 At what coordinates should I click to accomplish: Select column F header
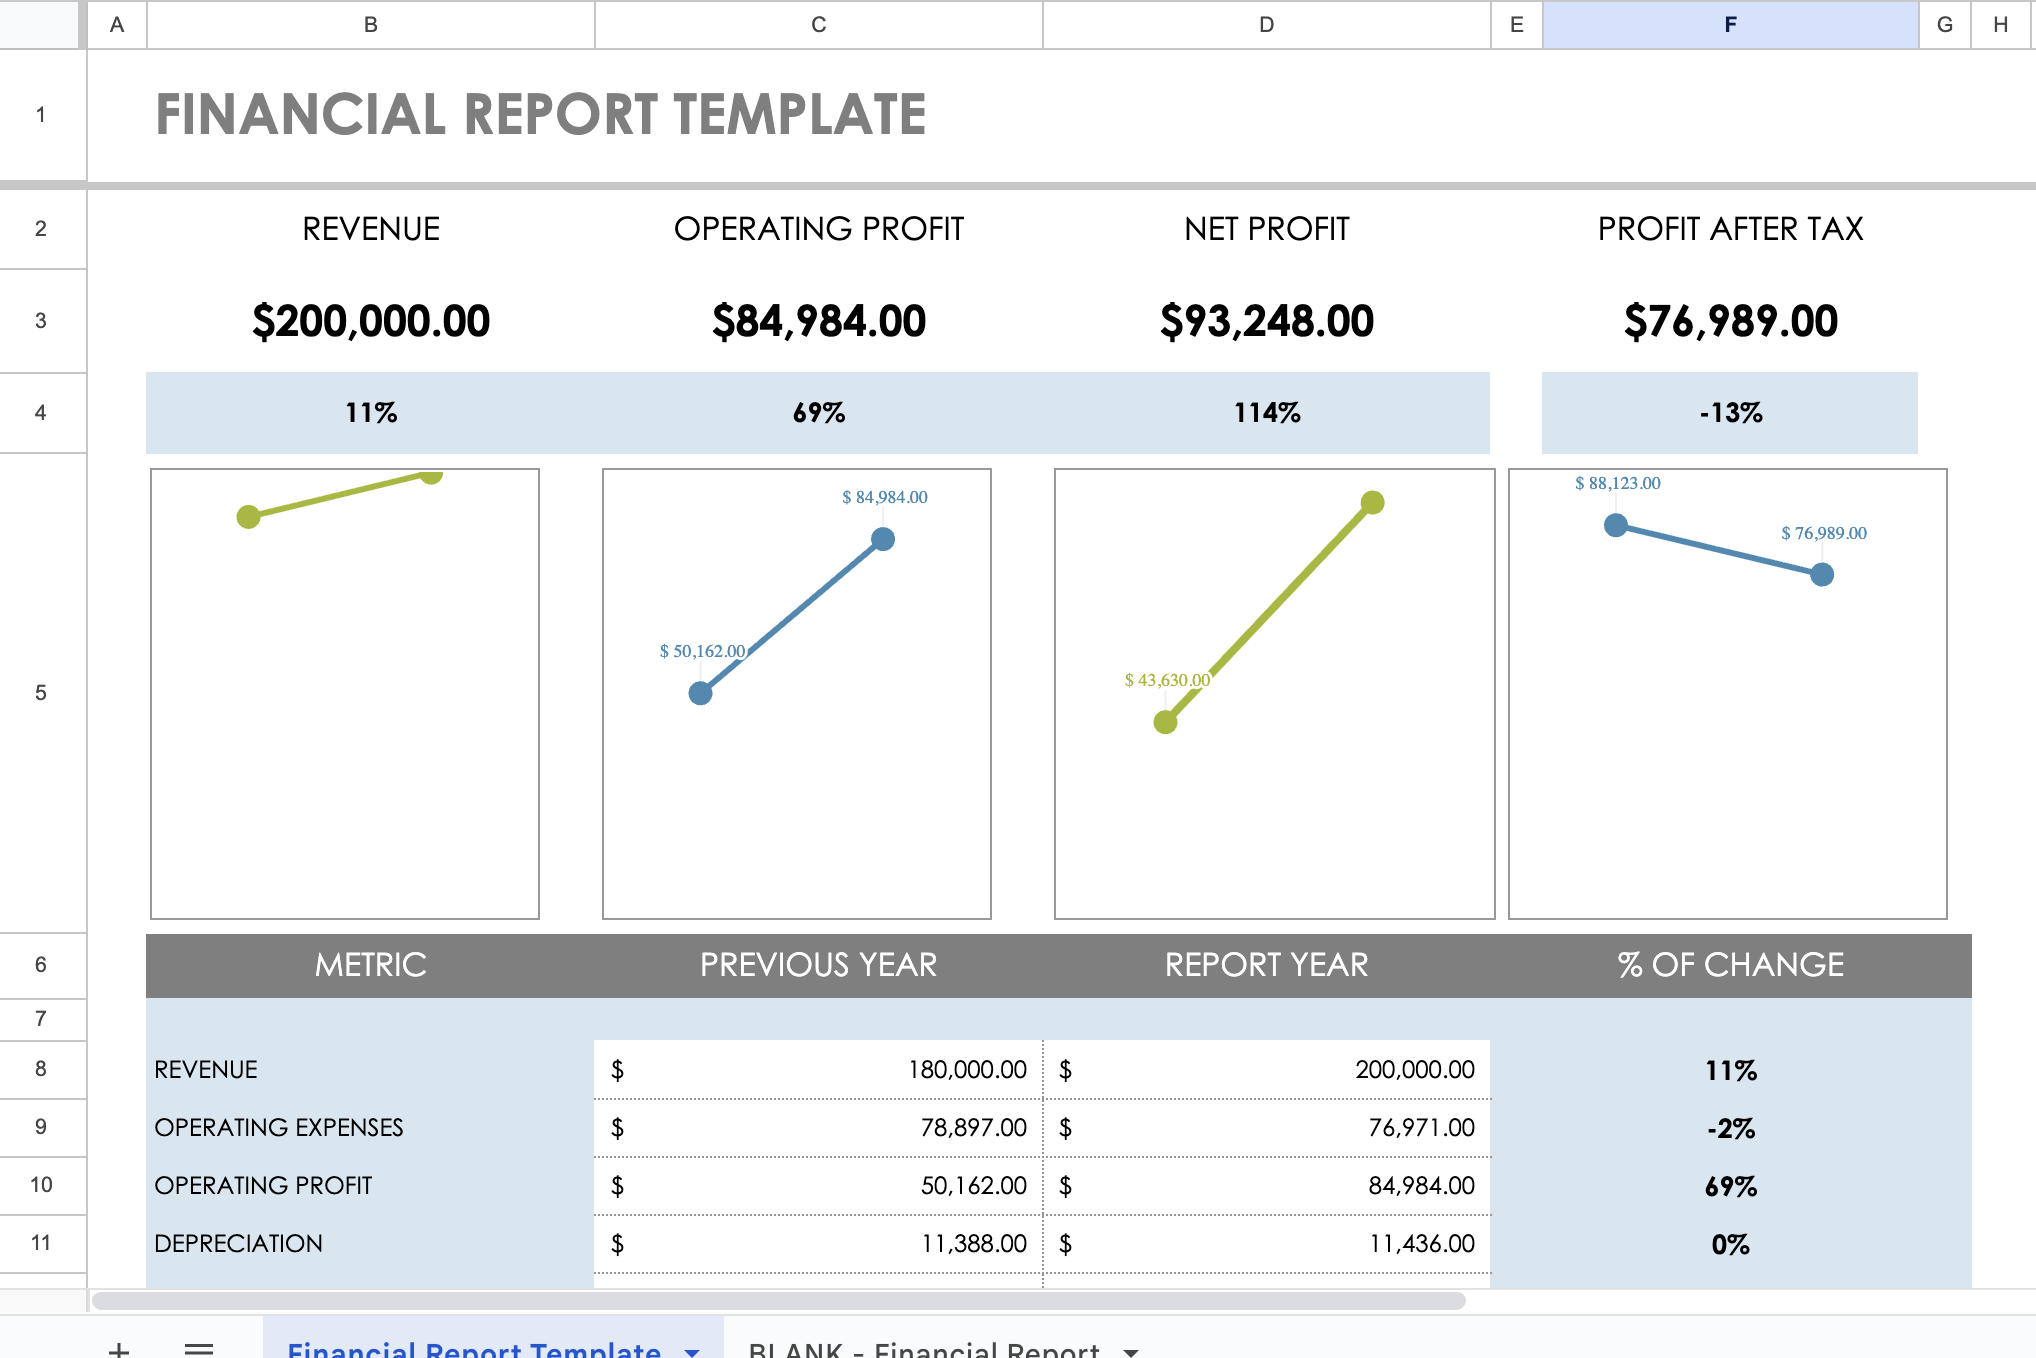[1730, 24]
